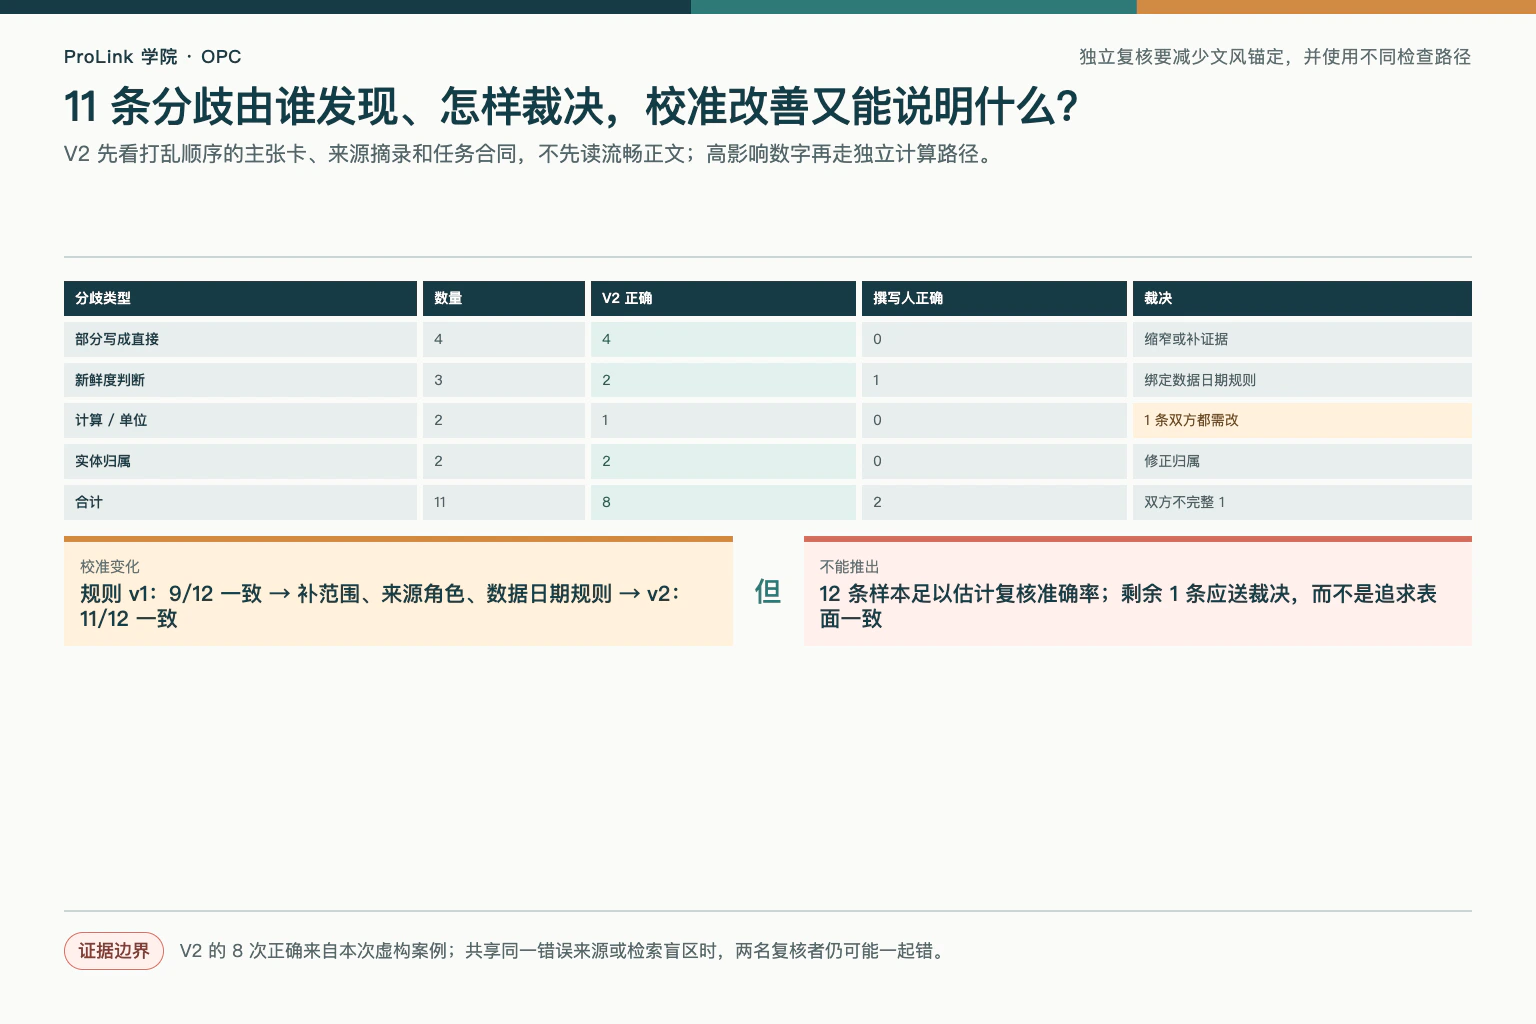Click the 缩窄或补证据 cell

[x=1302, y=339]
